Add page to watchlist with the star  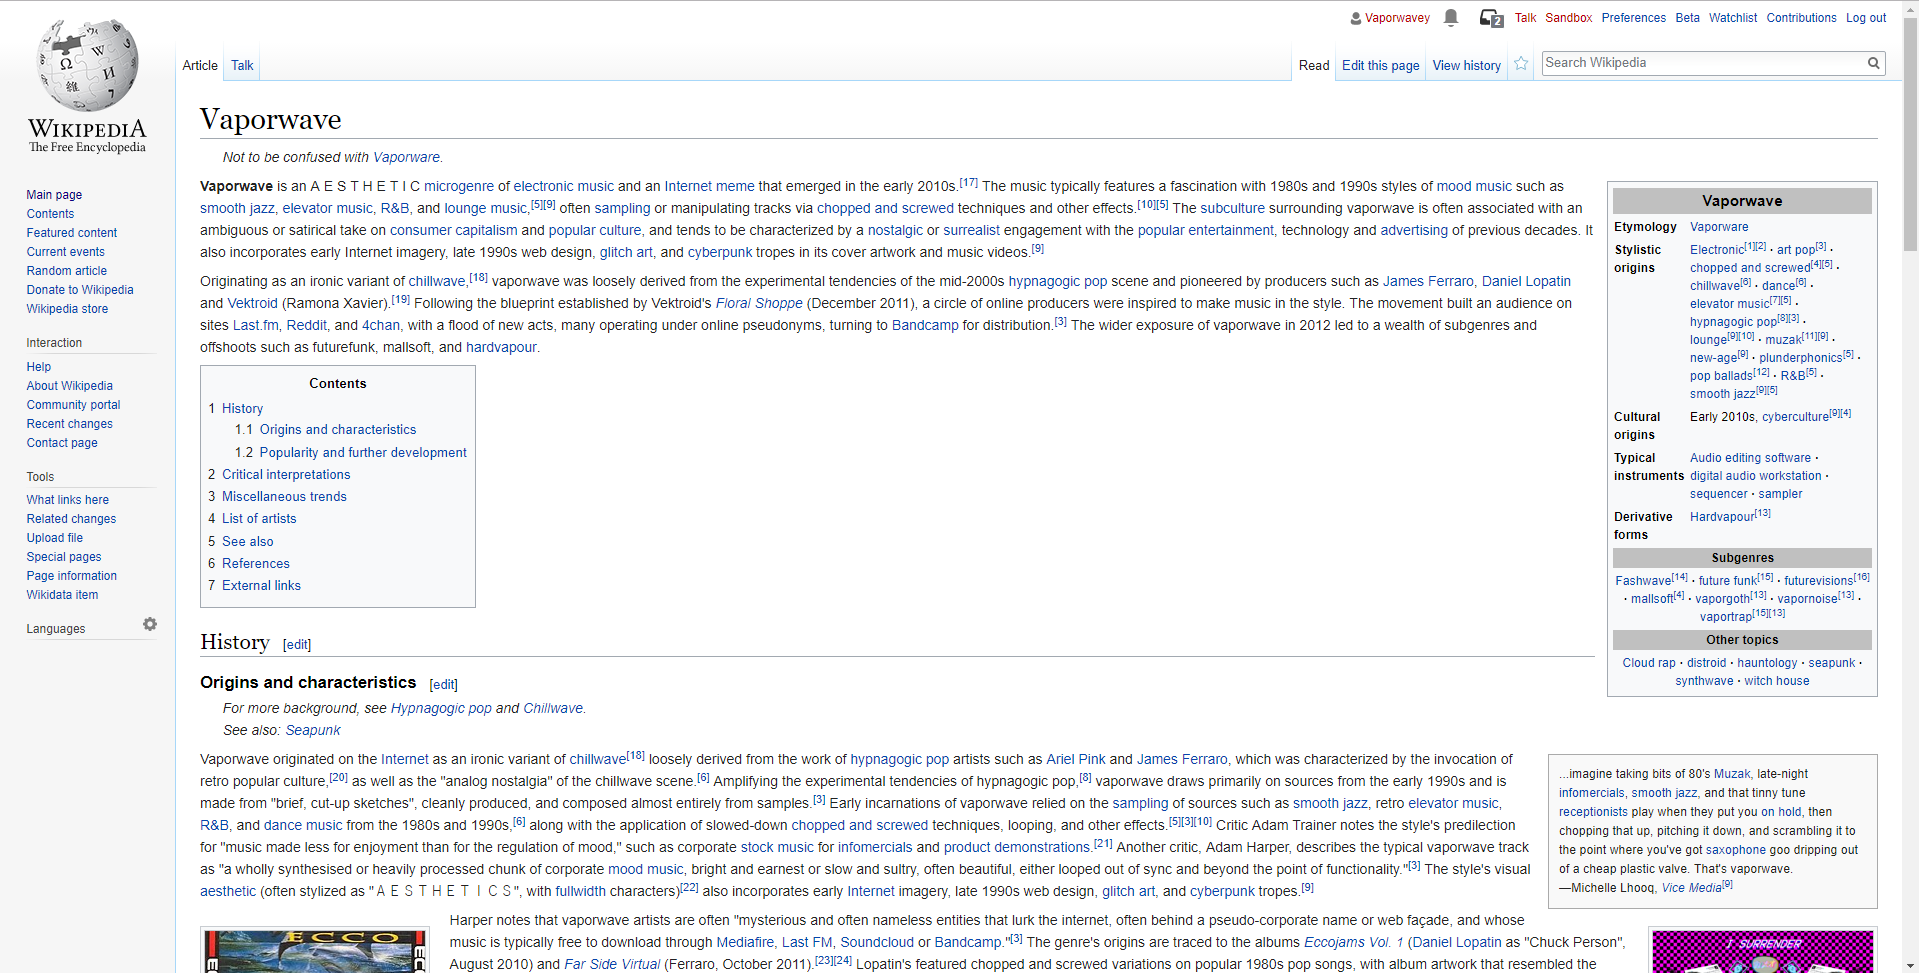(1521, 64)
